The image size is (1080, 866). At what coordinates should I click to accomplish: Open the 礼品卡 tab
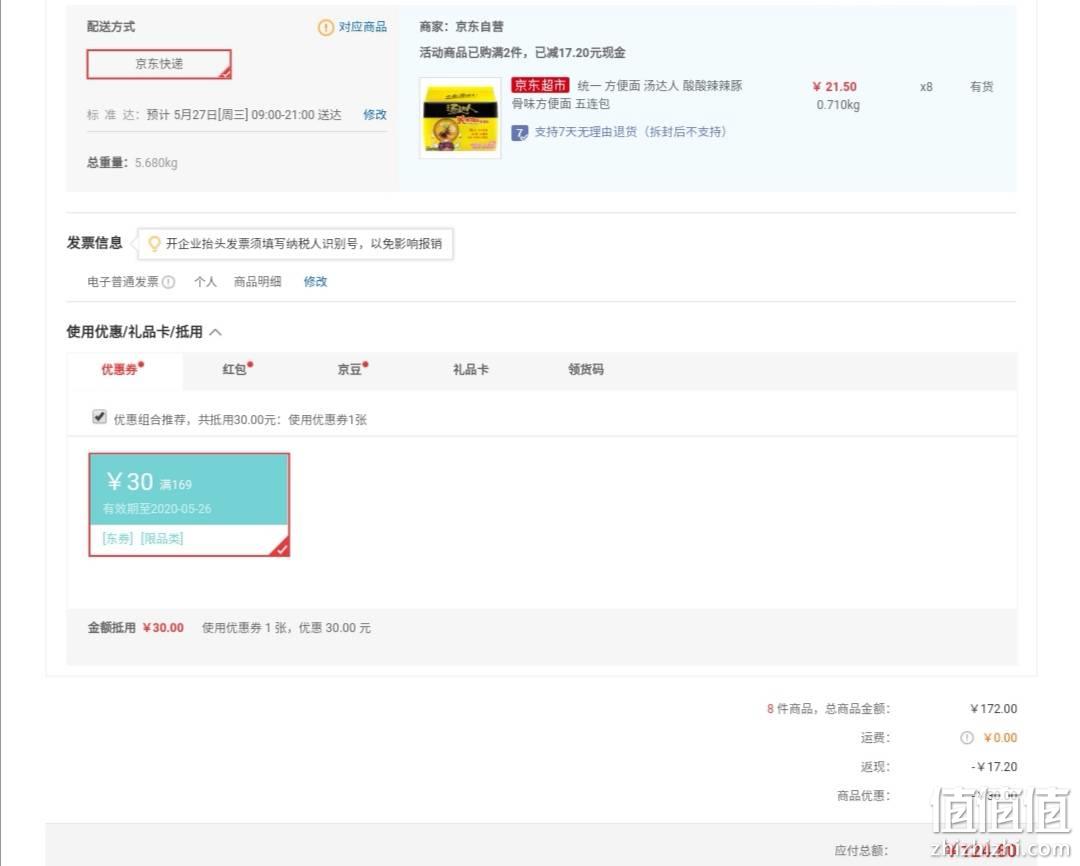point(470,370)
